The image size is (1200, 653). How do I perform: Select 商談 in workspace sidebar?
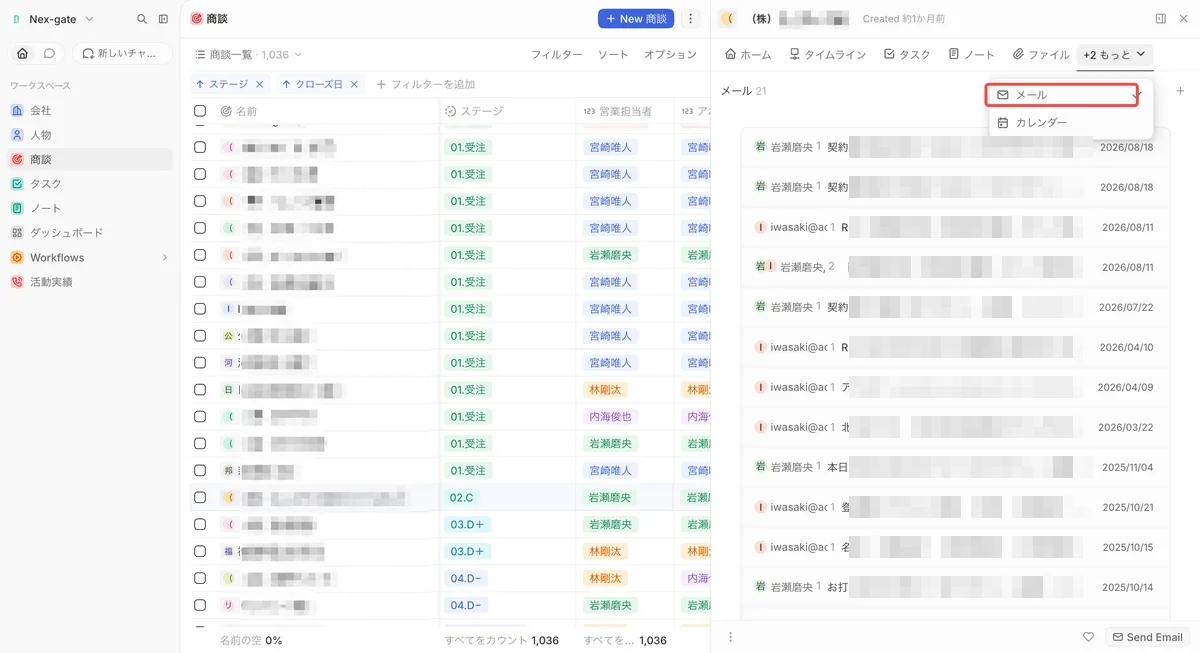coord(90,159)
